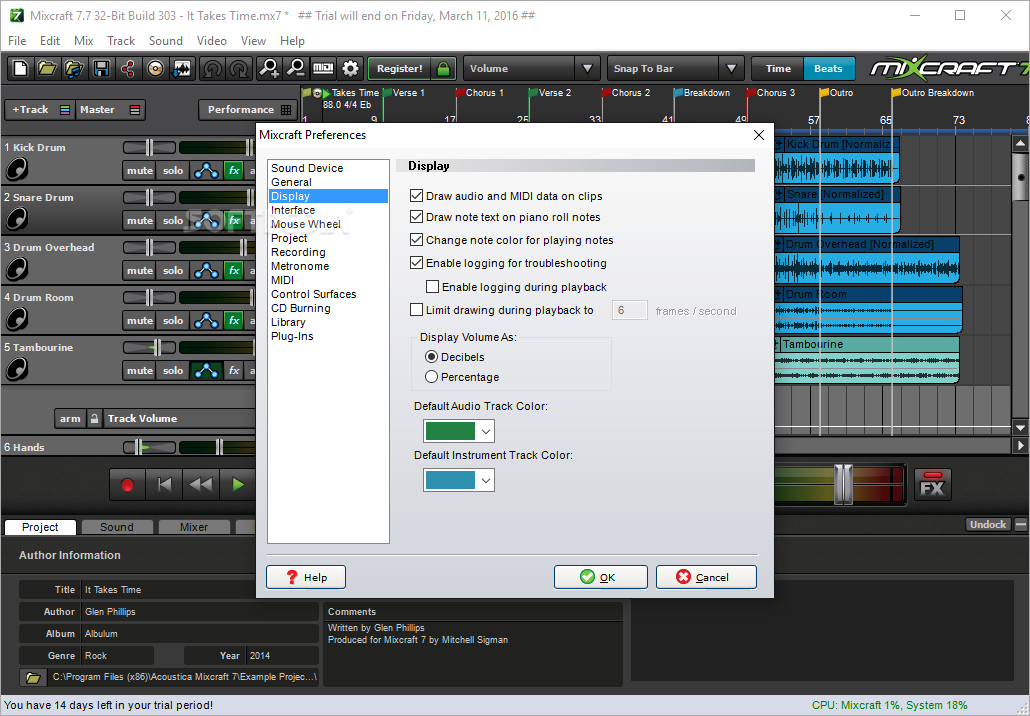The width and height of the screenshot is (1030, 716).
Task: Click the Mix Down to Audio icon
Action: 182,68
